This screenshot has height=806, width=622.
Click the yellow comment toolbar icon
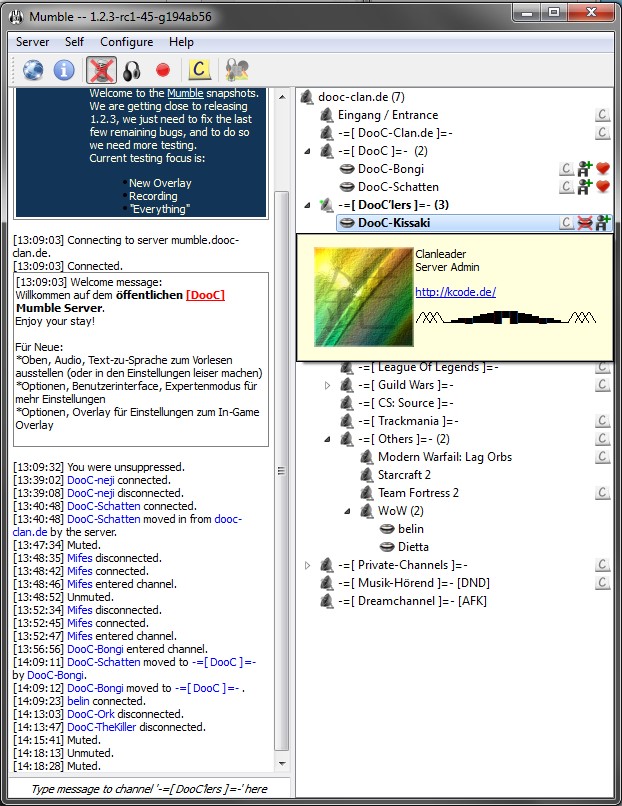pyautogui.click(x=199, y=70)
